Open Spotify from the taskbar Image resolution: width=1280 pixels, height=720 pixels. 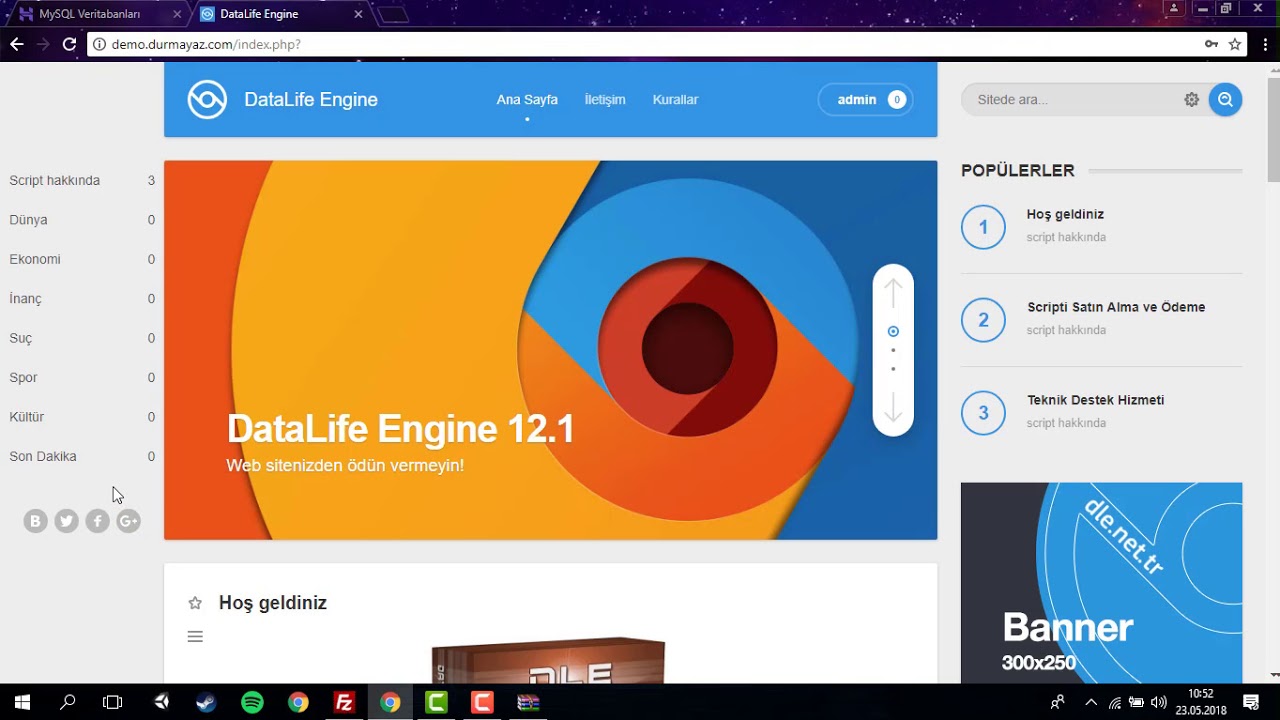[x=252, y=702]
